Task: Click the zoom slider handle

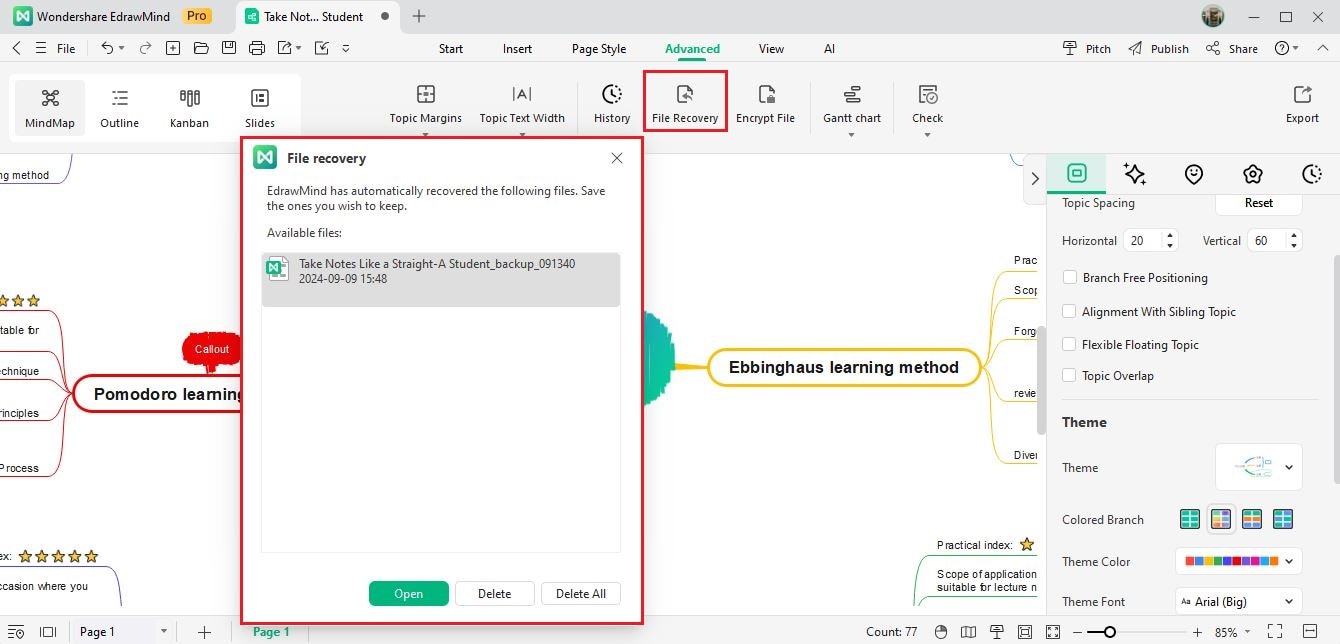Action: pyautogui.click(x=1109, y=632)
